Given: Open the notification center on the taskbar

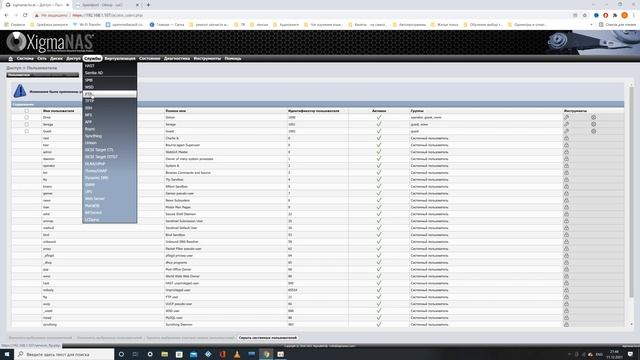Looking at the screenshot, I should tap(630, 354).
